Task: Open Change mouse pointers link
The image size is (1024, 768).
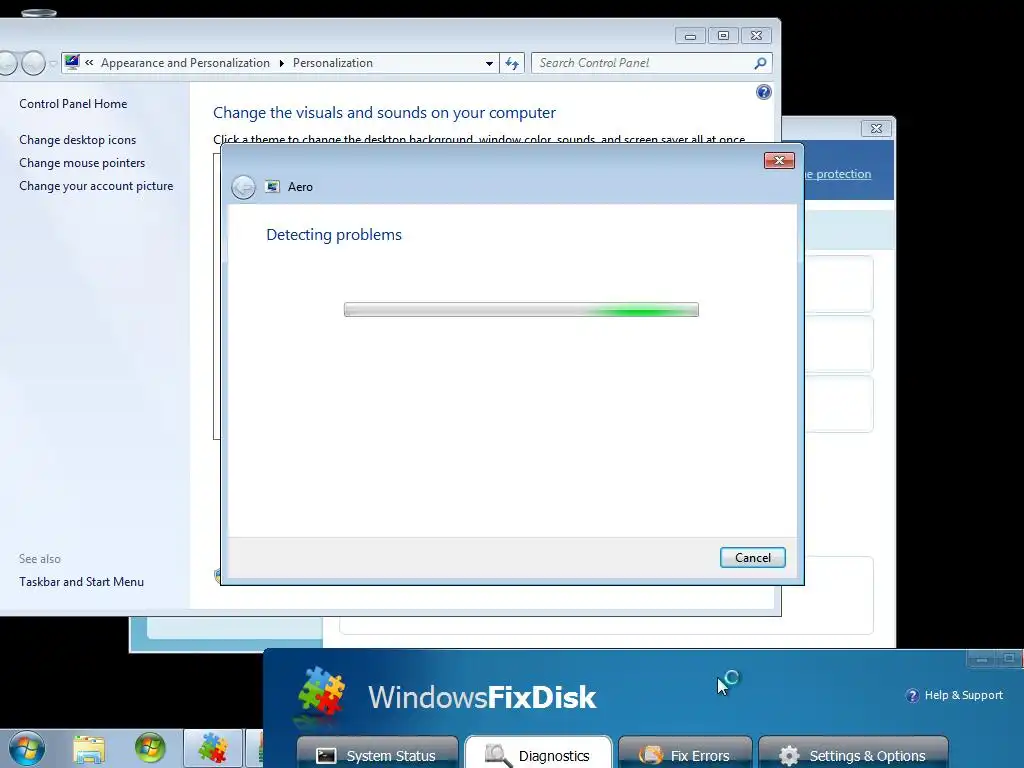Action: point(82,163)
